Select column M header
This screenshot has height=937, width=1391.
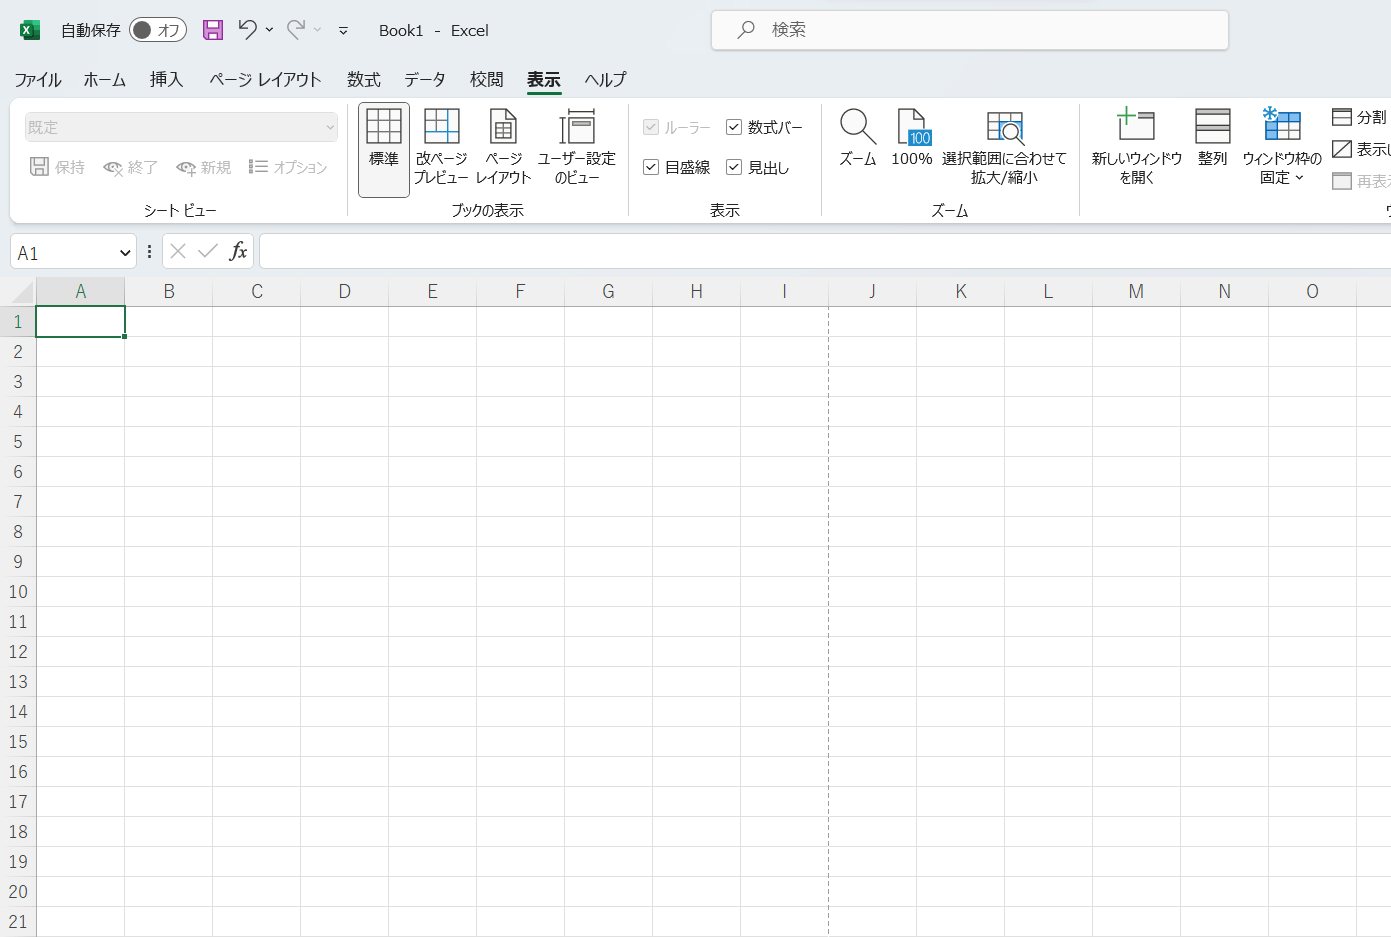(1137, 292)
